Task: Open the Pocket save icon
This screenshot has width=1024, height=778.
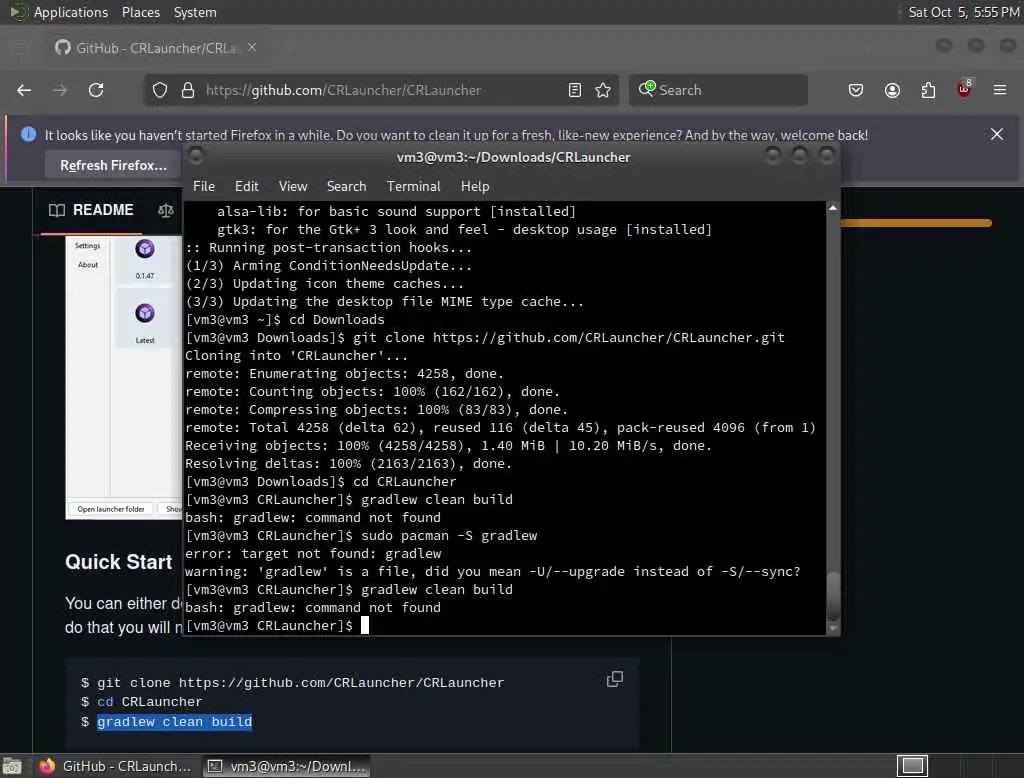Action: tap(856, 90)
